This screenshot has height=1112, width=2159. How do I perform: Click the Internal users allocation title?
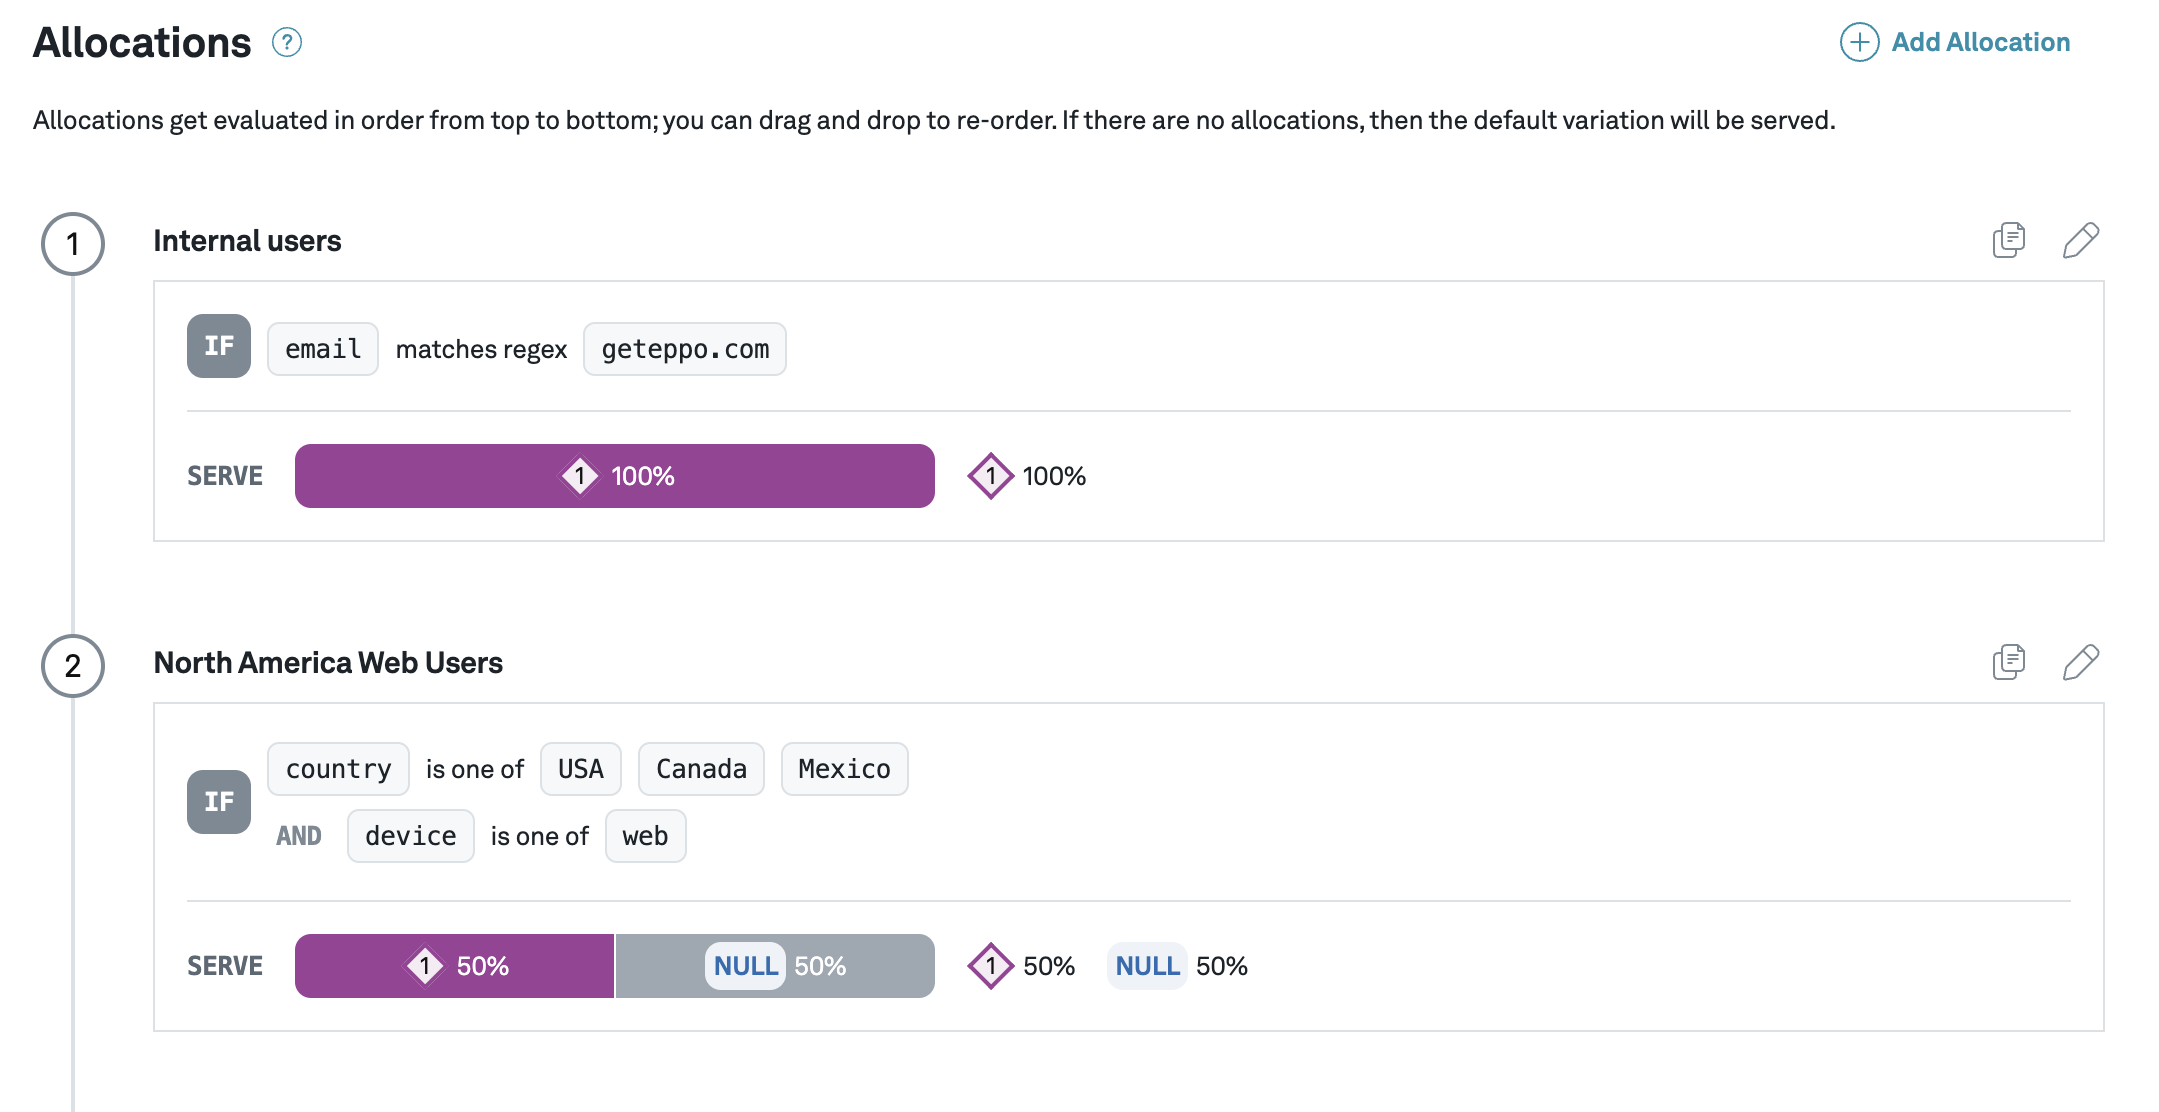click(x=247, y=241)
